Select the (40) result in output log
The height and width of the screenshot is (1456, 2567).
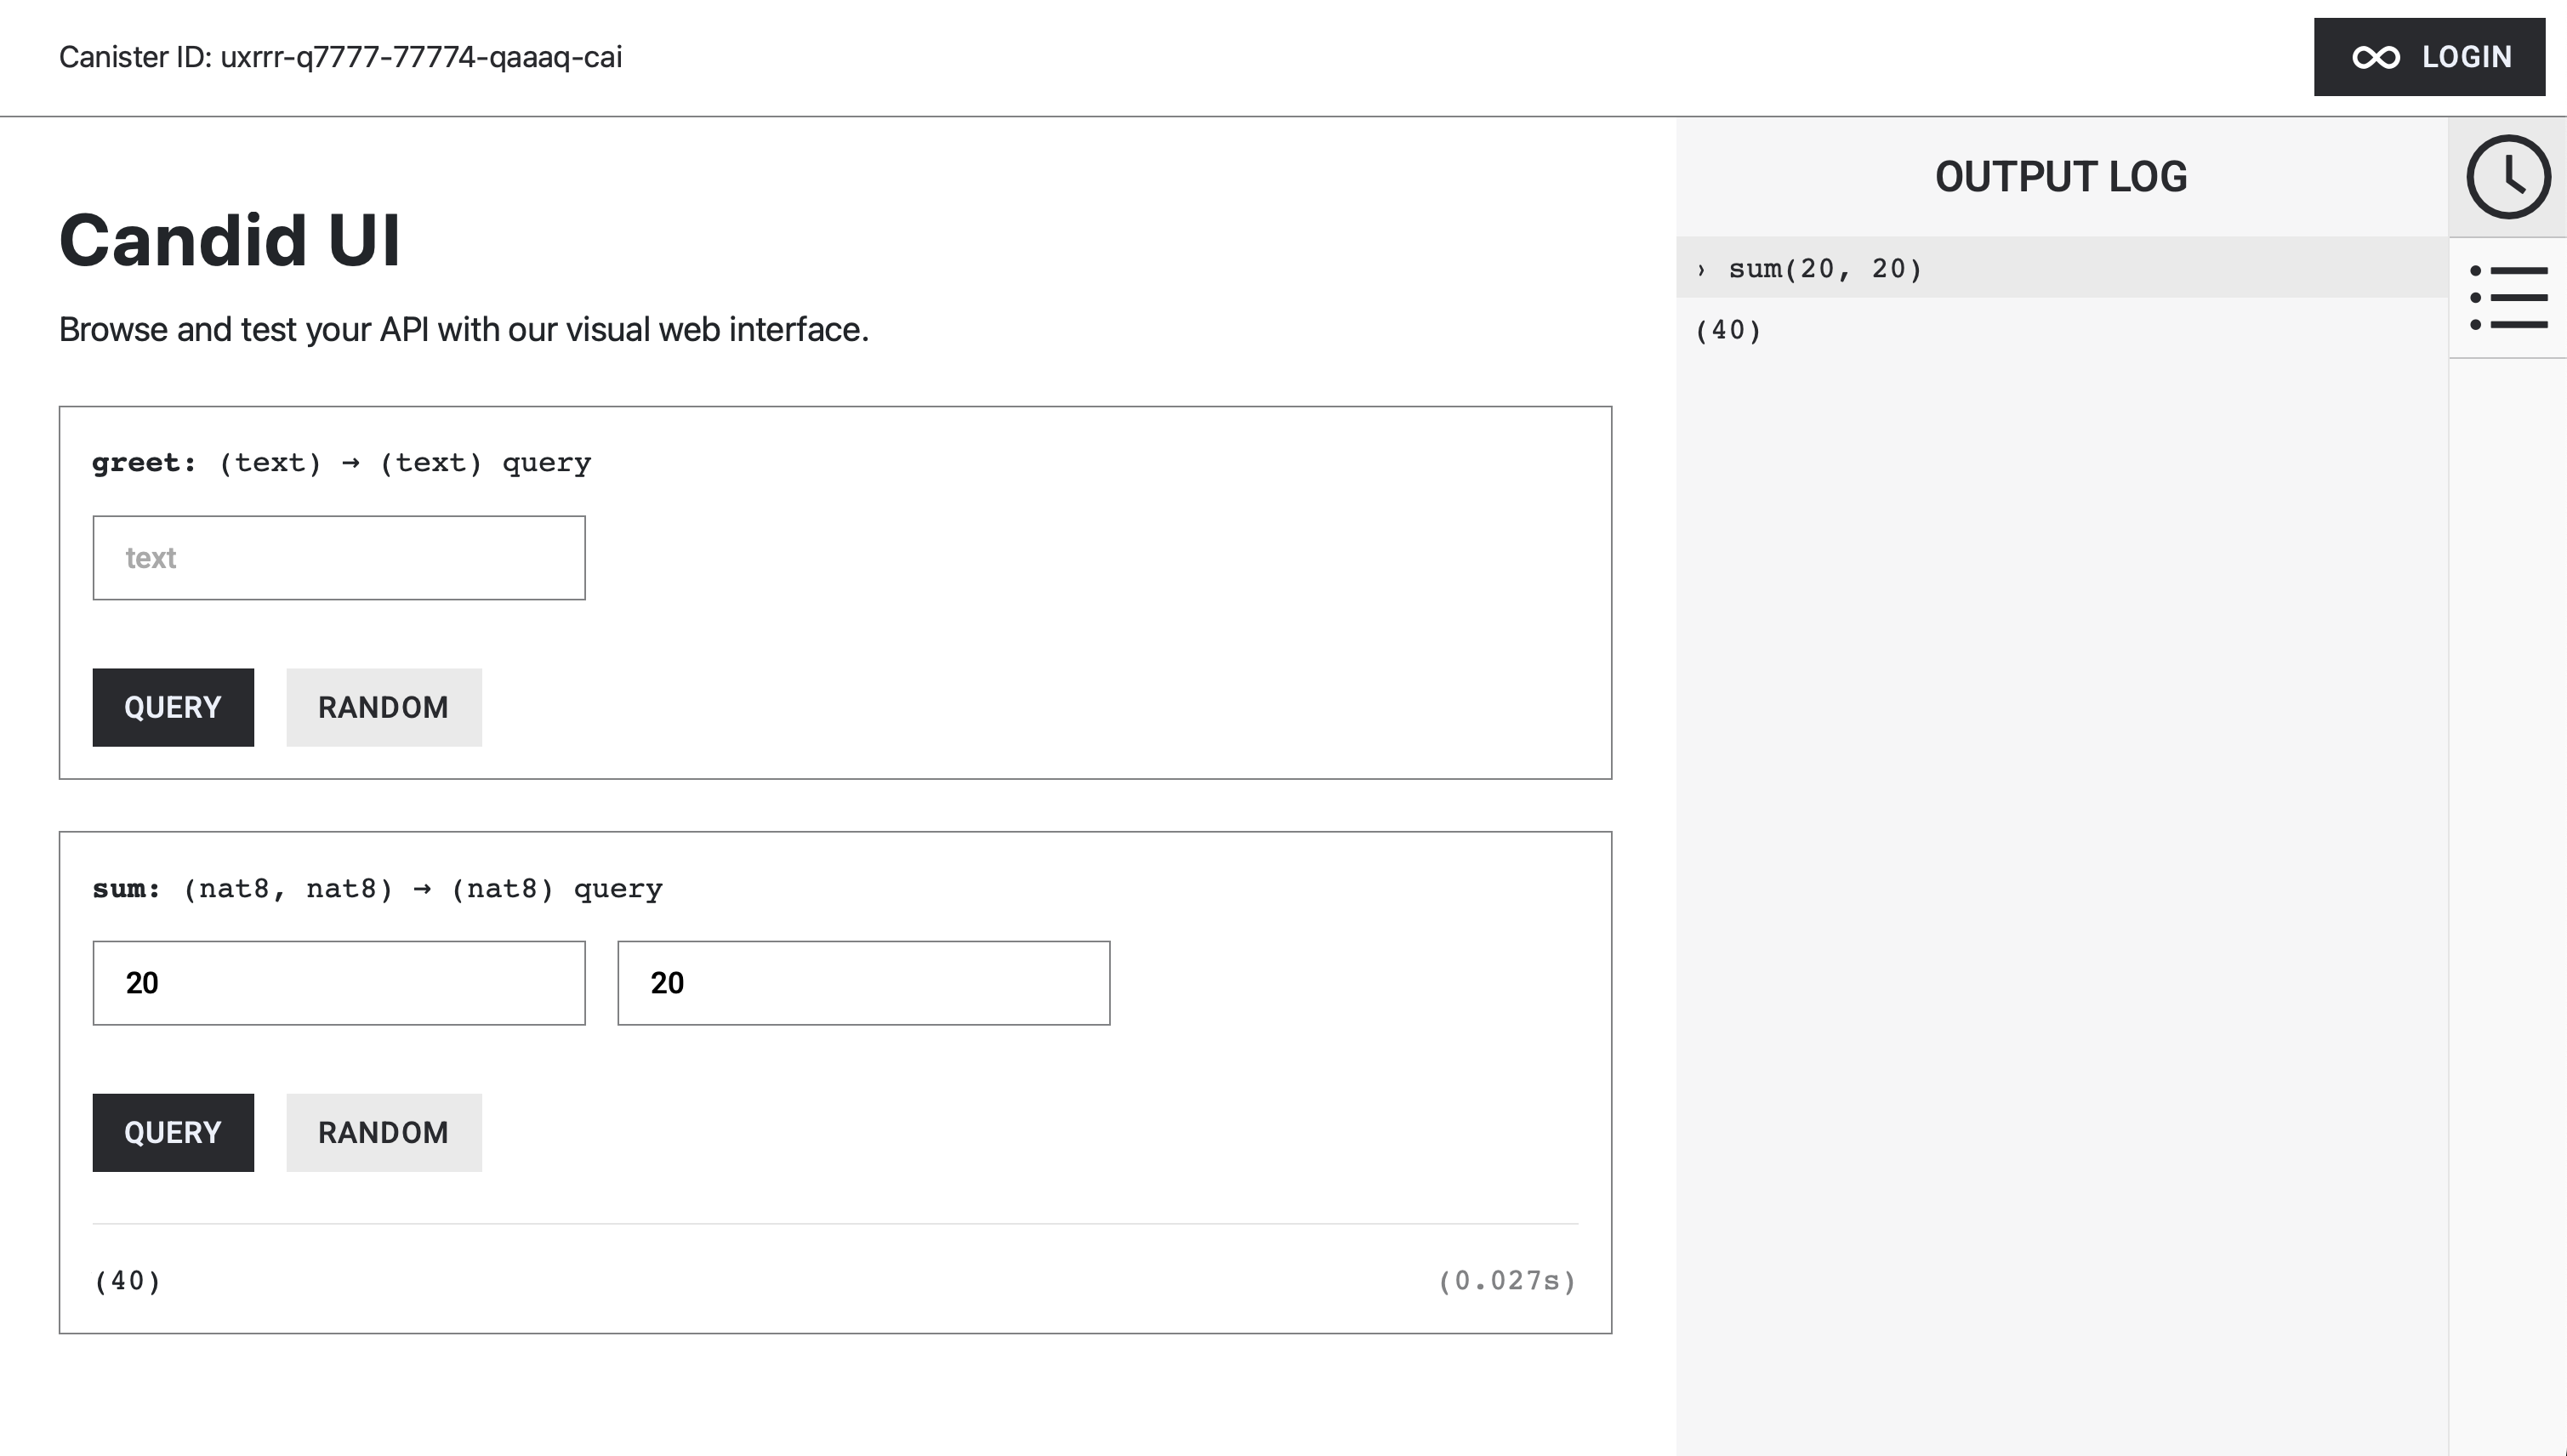pos(1728,330)
